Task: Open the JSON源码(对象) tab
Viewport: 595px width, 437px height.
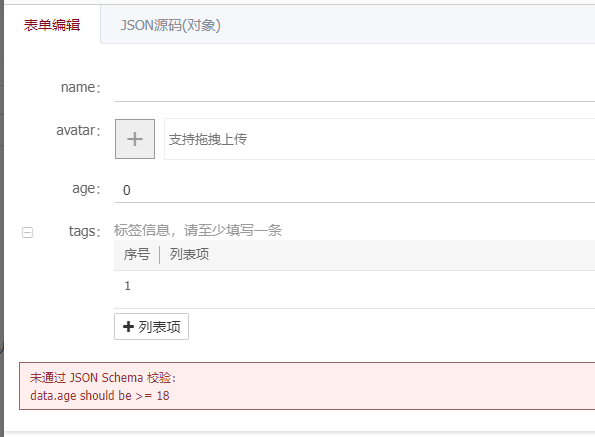Action: [170, 25]
